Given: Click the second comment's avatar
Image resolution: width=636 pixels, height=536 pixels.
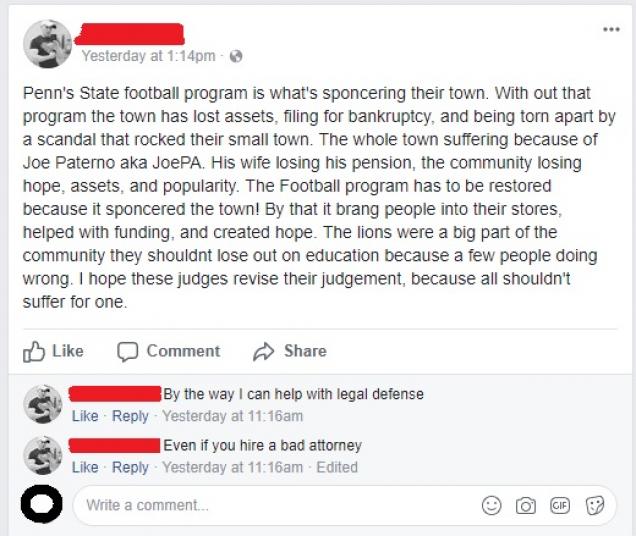Looking at the screenshot, I should (43, 455).
